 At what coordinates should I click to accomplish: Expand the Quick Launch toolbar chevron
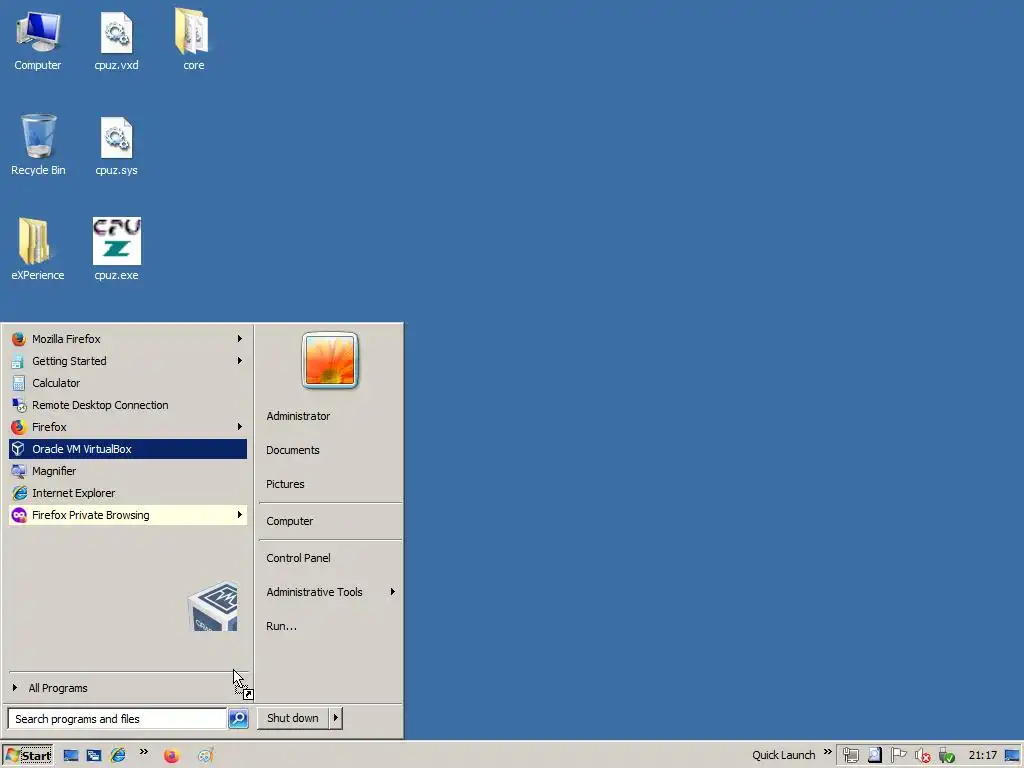[828, 752]
